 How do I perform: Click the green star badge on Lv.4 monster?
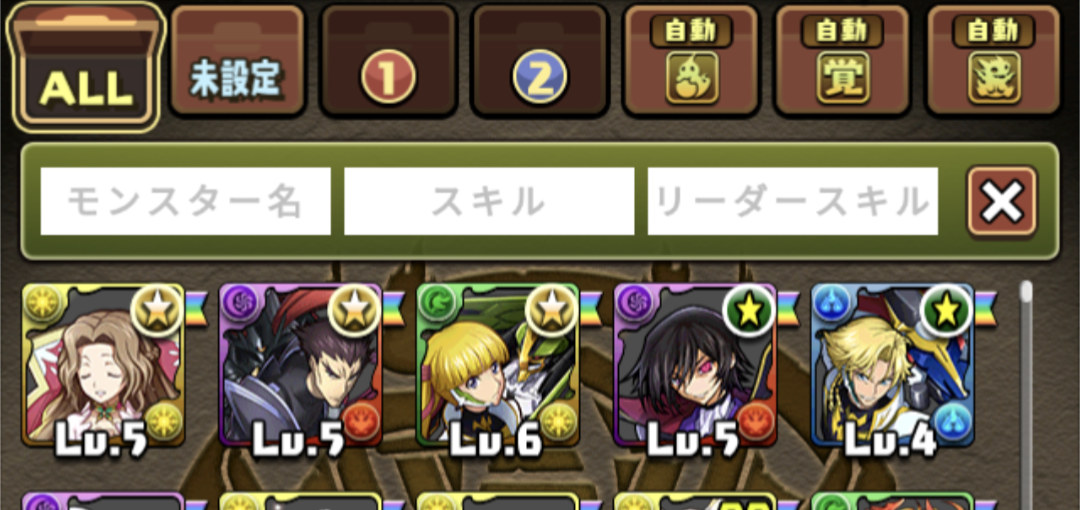pos(946,311)
